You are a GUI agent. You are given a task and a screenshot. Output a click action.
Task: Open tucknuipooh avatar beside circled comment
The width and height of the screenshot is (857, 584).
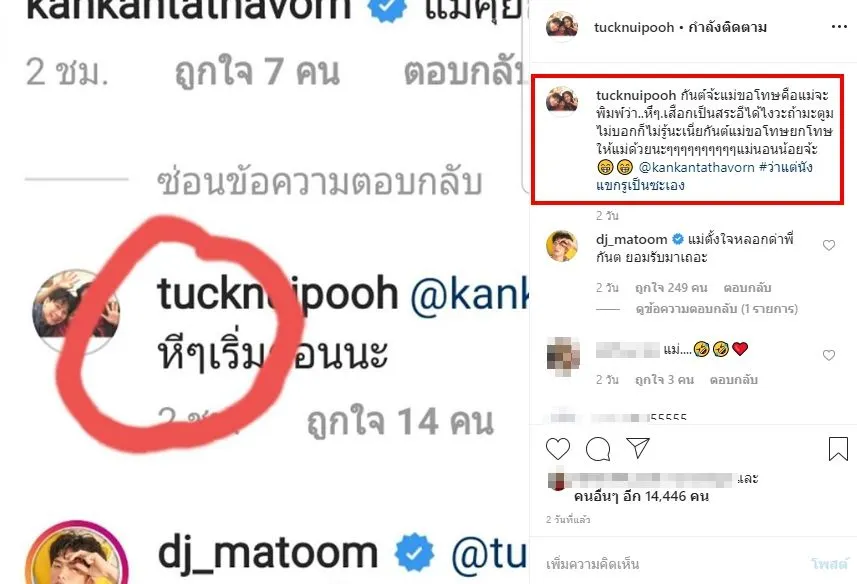click(75, 310)
